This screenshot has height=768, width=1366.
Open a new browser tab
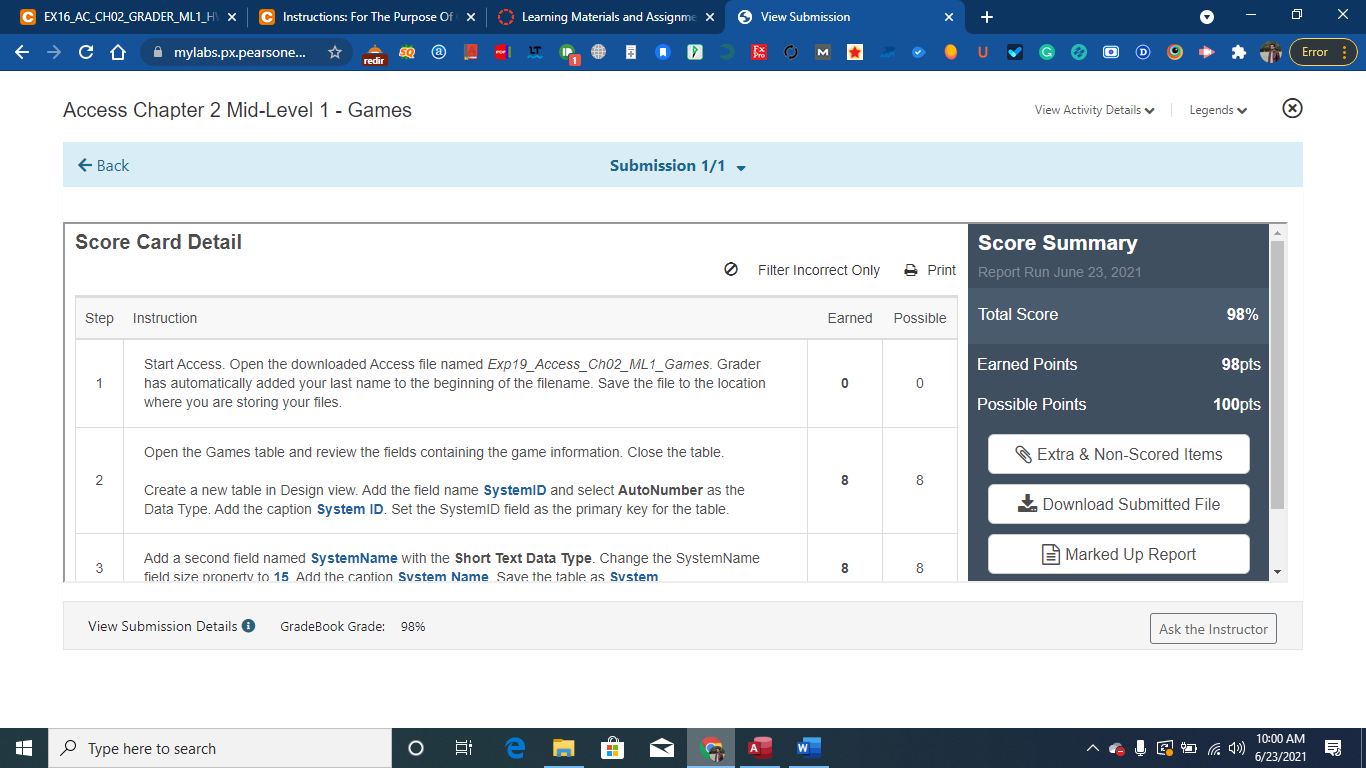[x=987, y=17]
